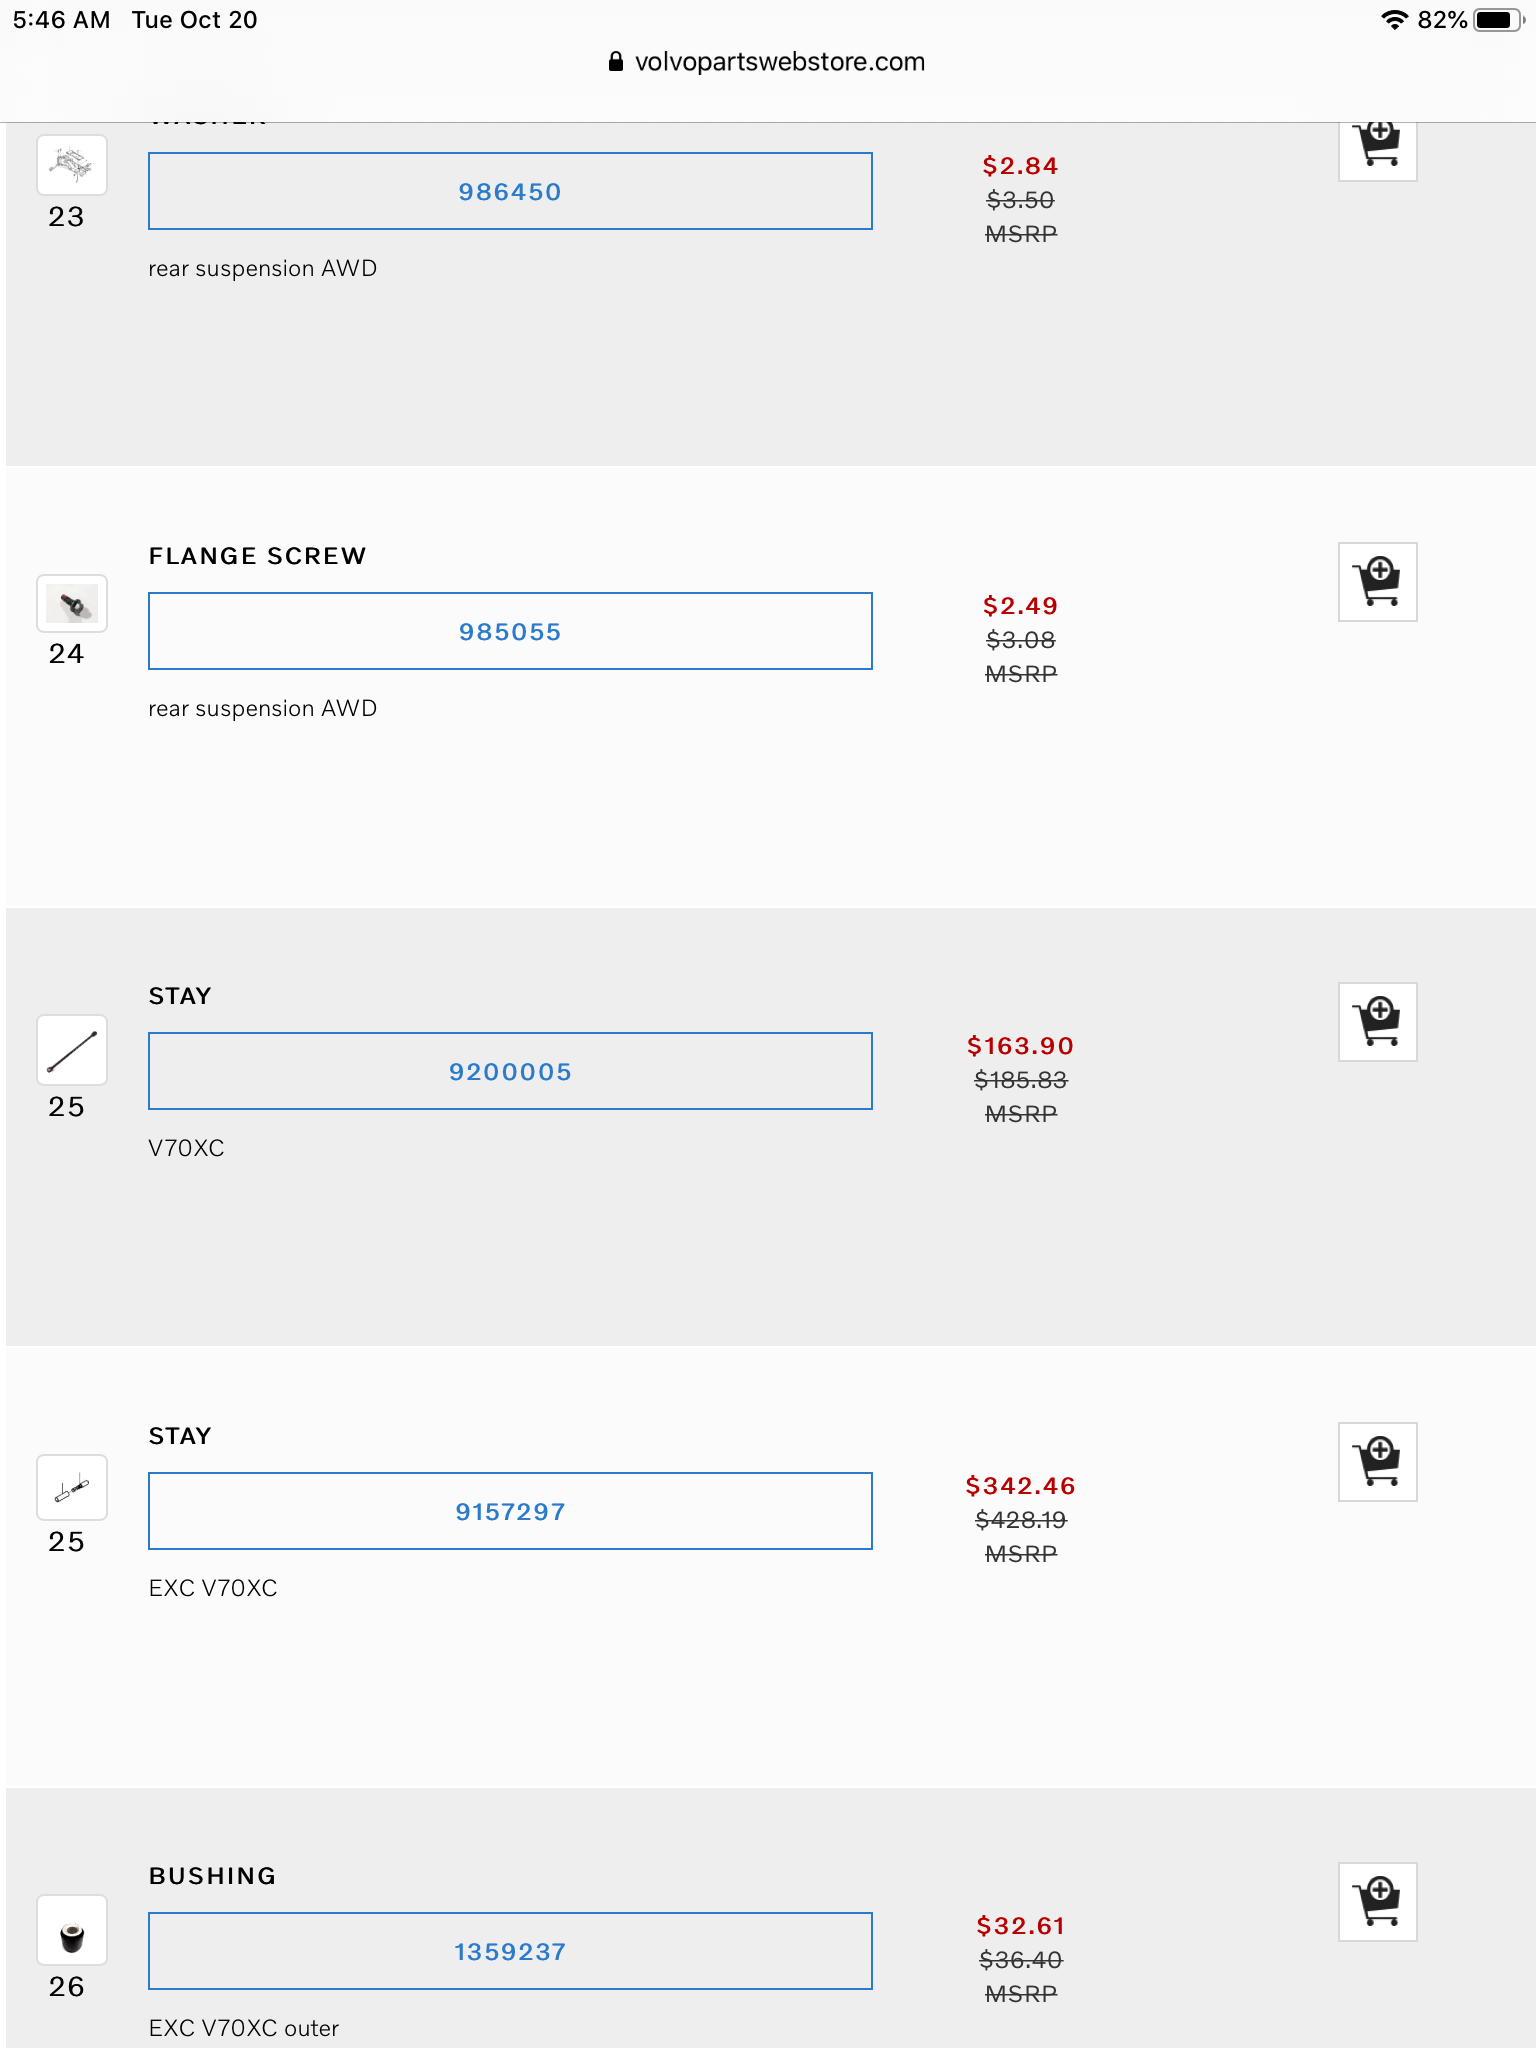Tap the Wi-Fi status icon
Viewport: 1536px width, 2048px height.
point(1393,20)
